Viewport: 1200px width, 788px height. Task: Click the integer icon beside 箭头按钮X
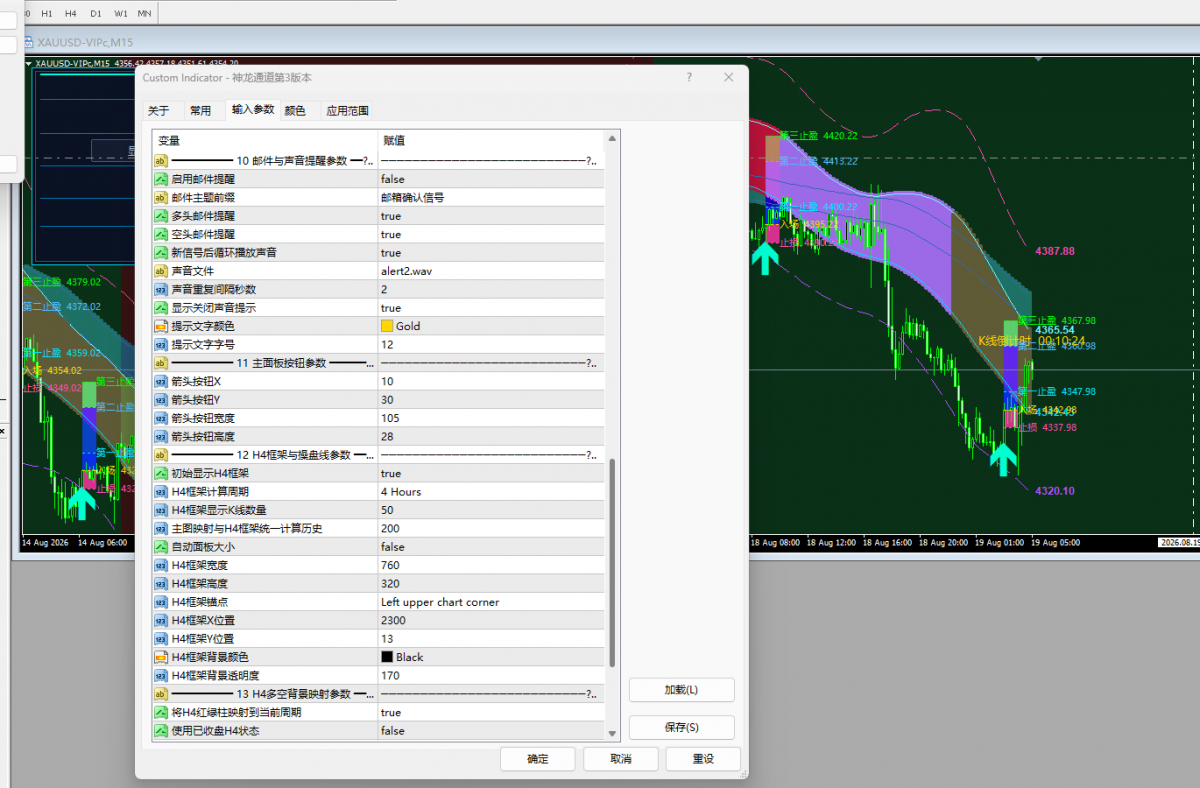click(x=161, y=381)
